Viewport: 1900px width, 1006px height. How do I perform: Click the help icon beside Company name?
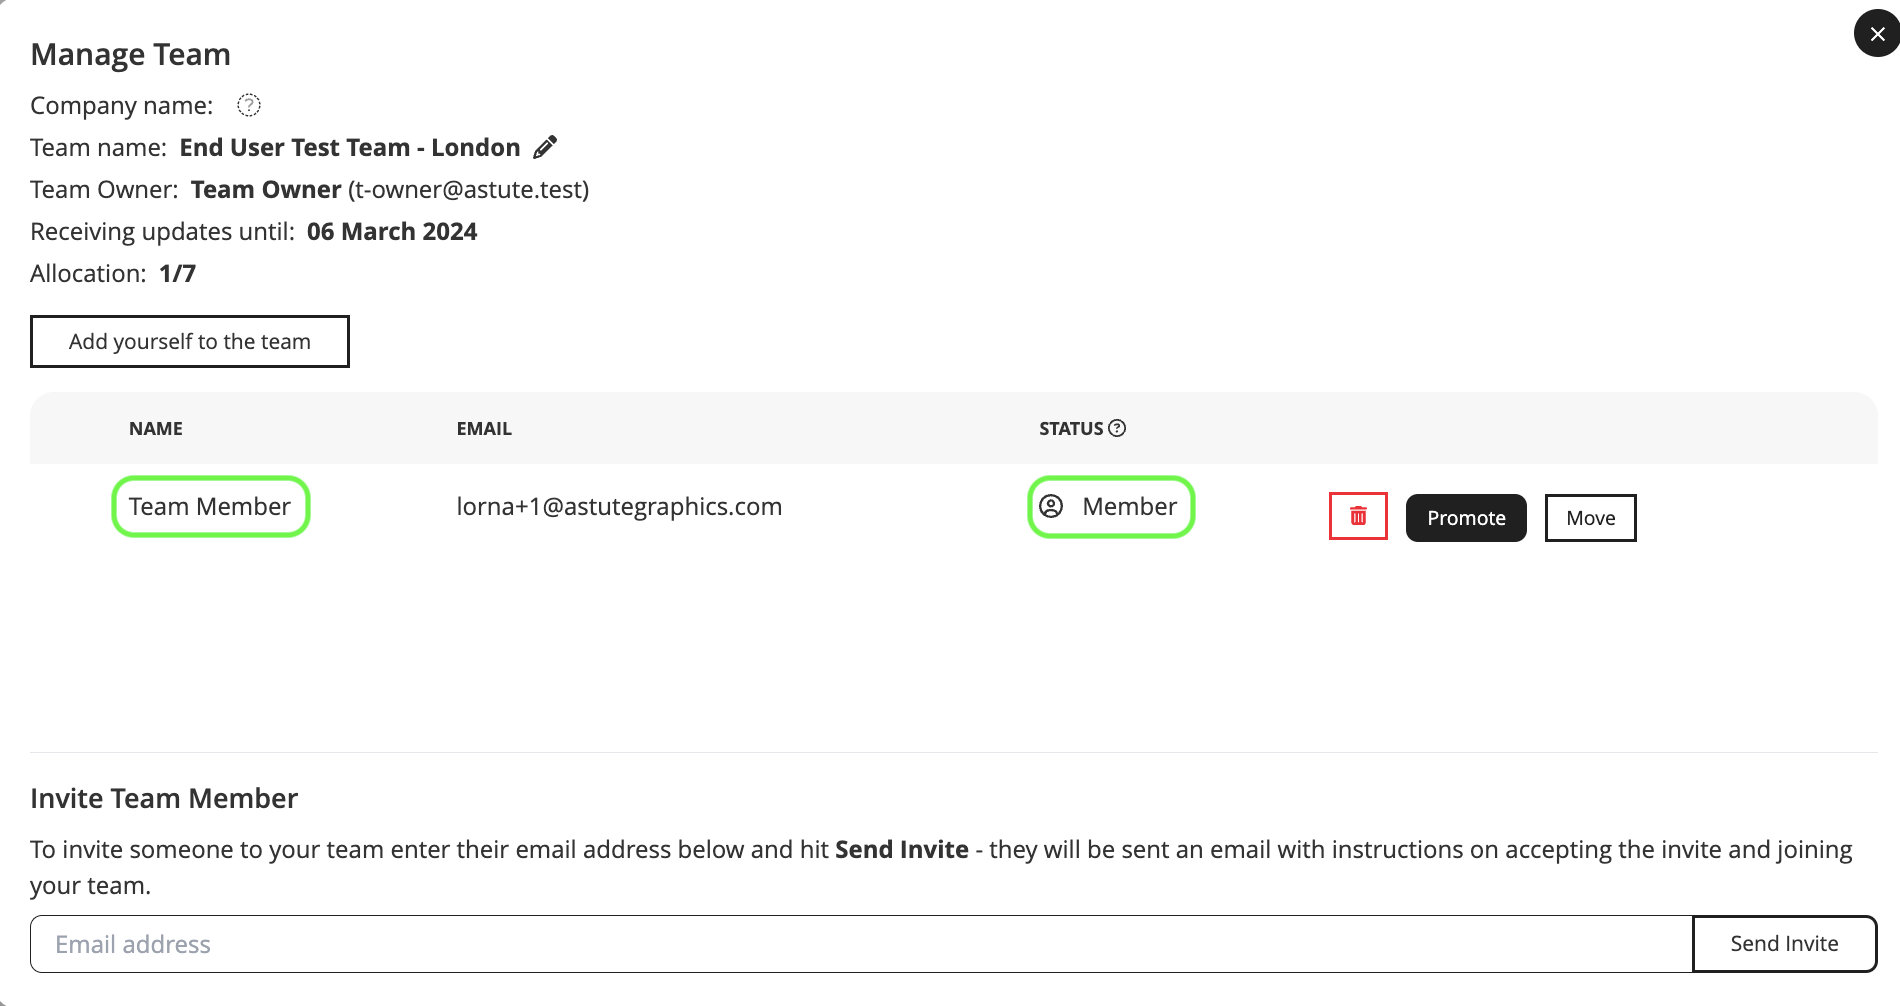click(x=249, y=105)
